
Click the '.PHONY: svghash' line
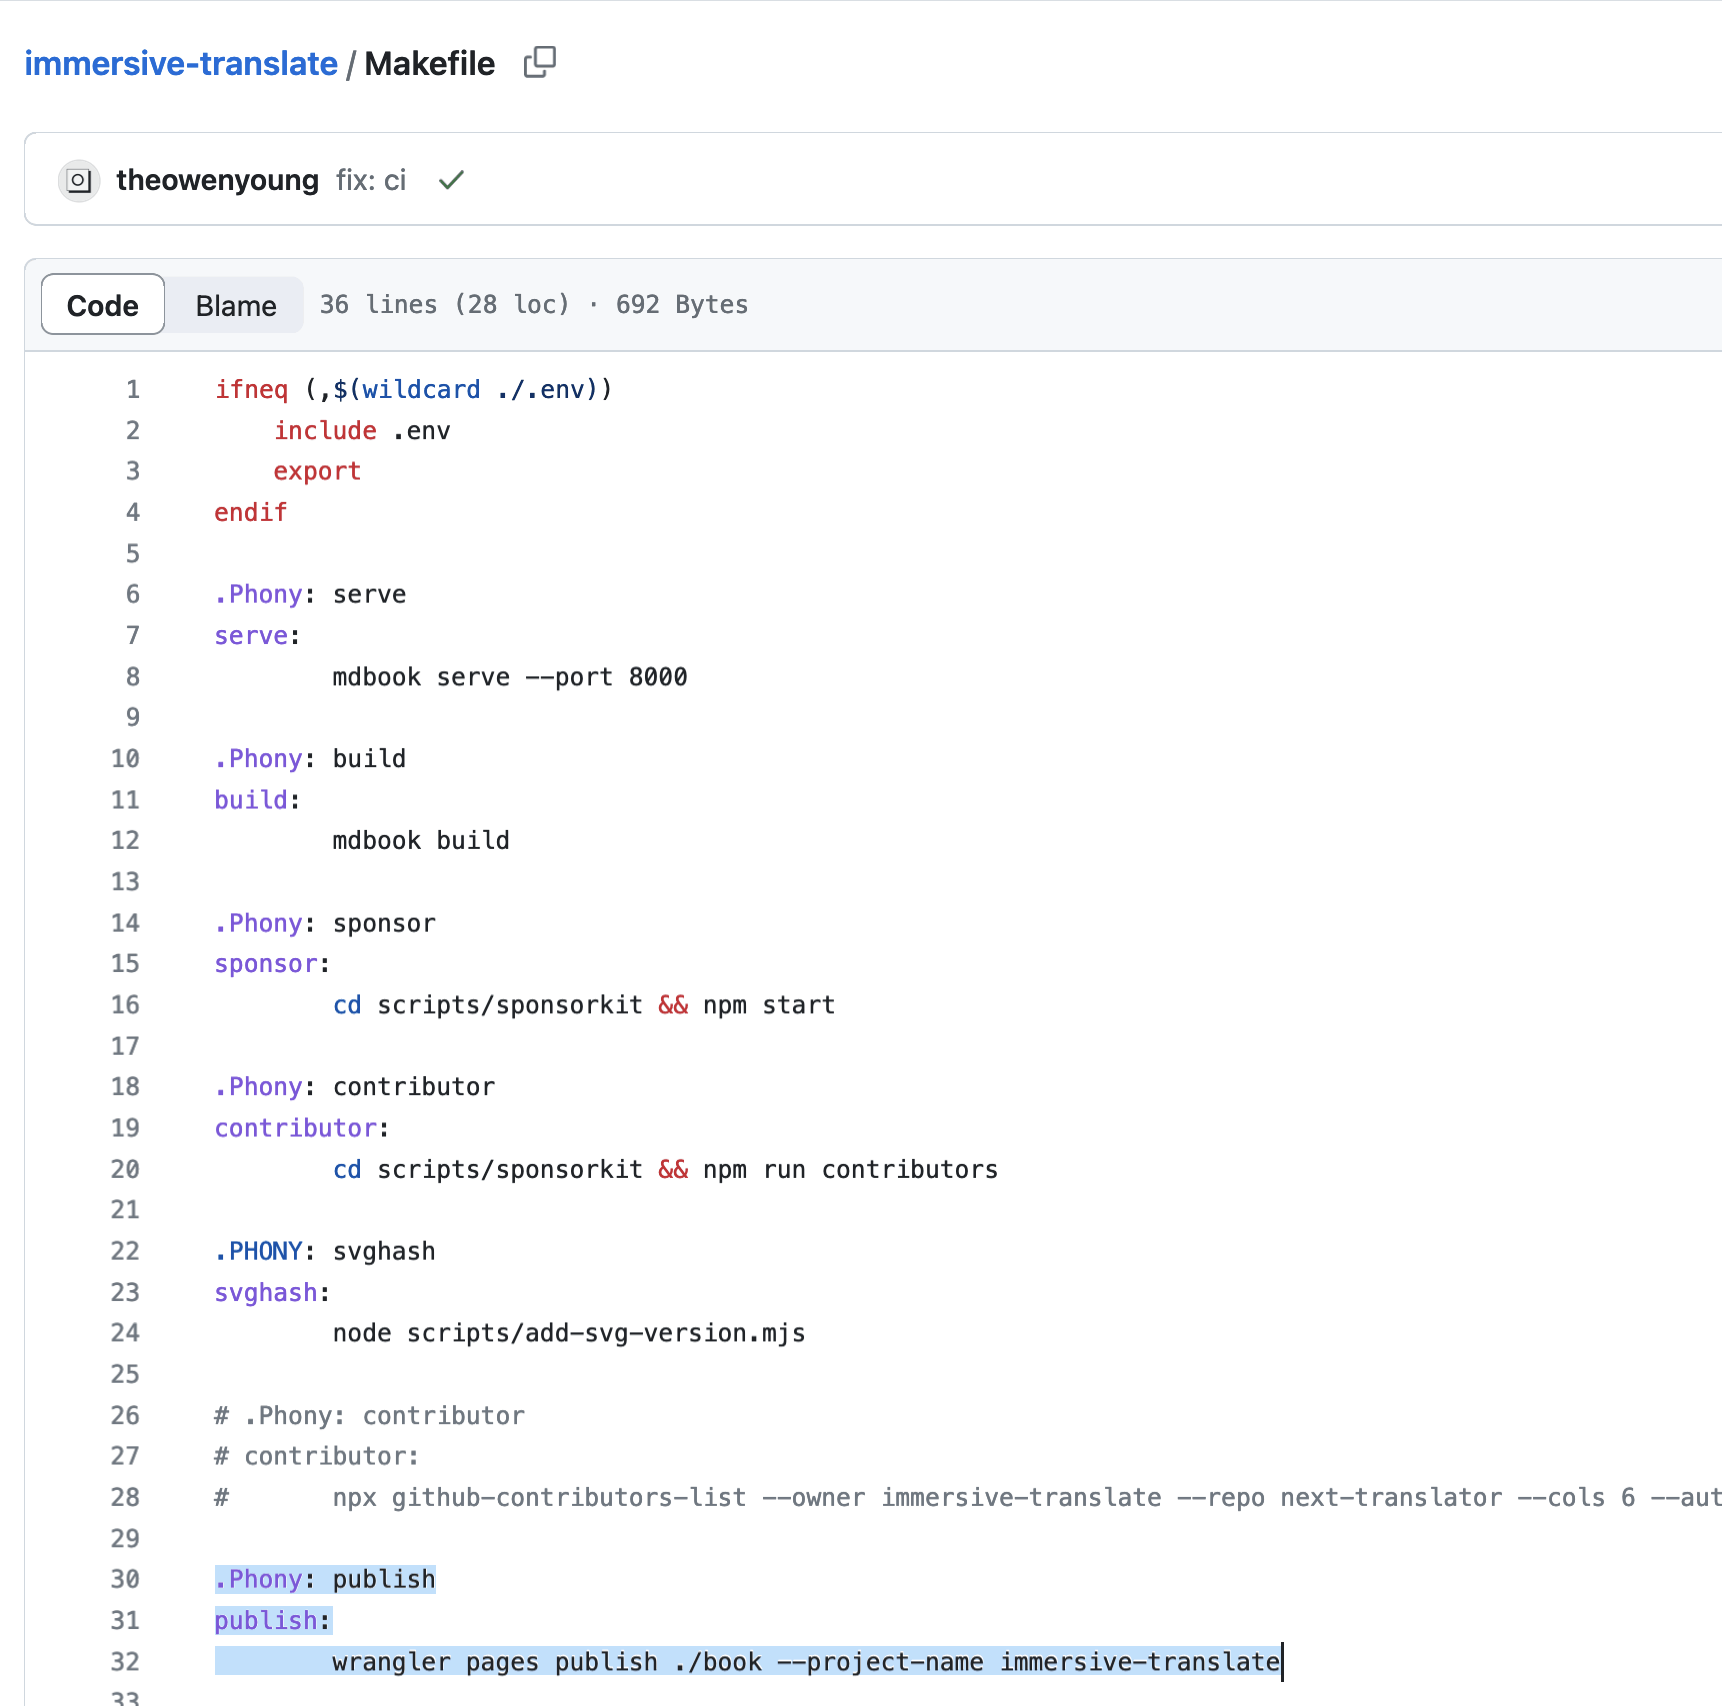point(325,1251)
